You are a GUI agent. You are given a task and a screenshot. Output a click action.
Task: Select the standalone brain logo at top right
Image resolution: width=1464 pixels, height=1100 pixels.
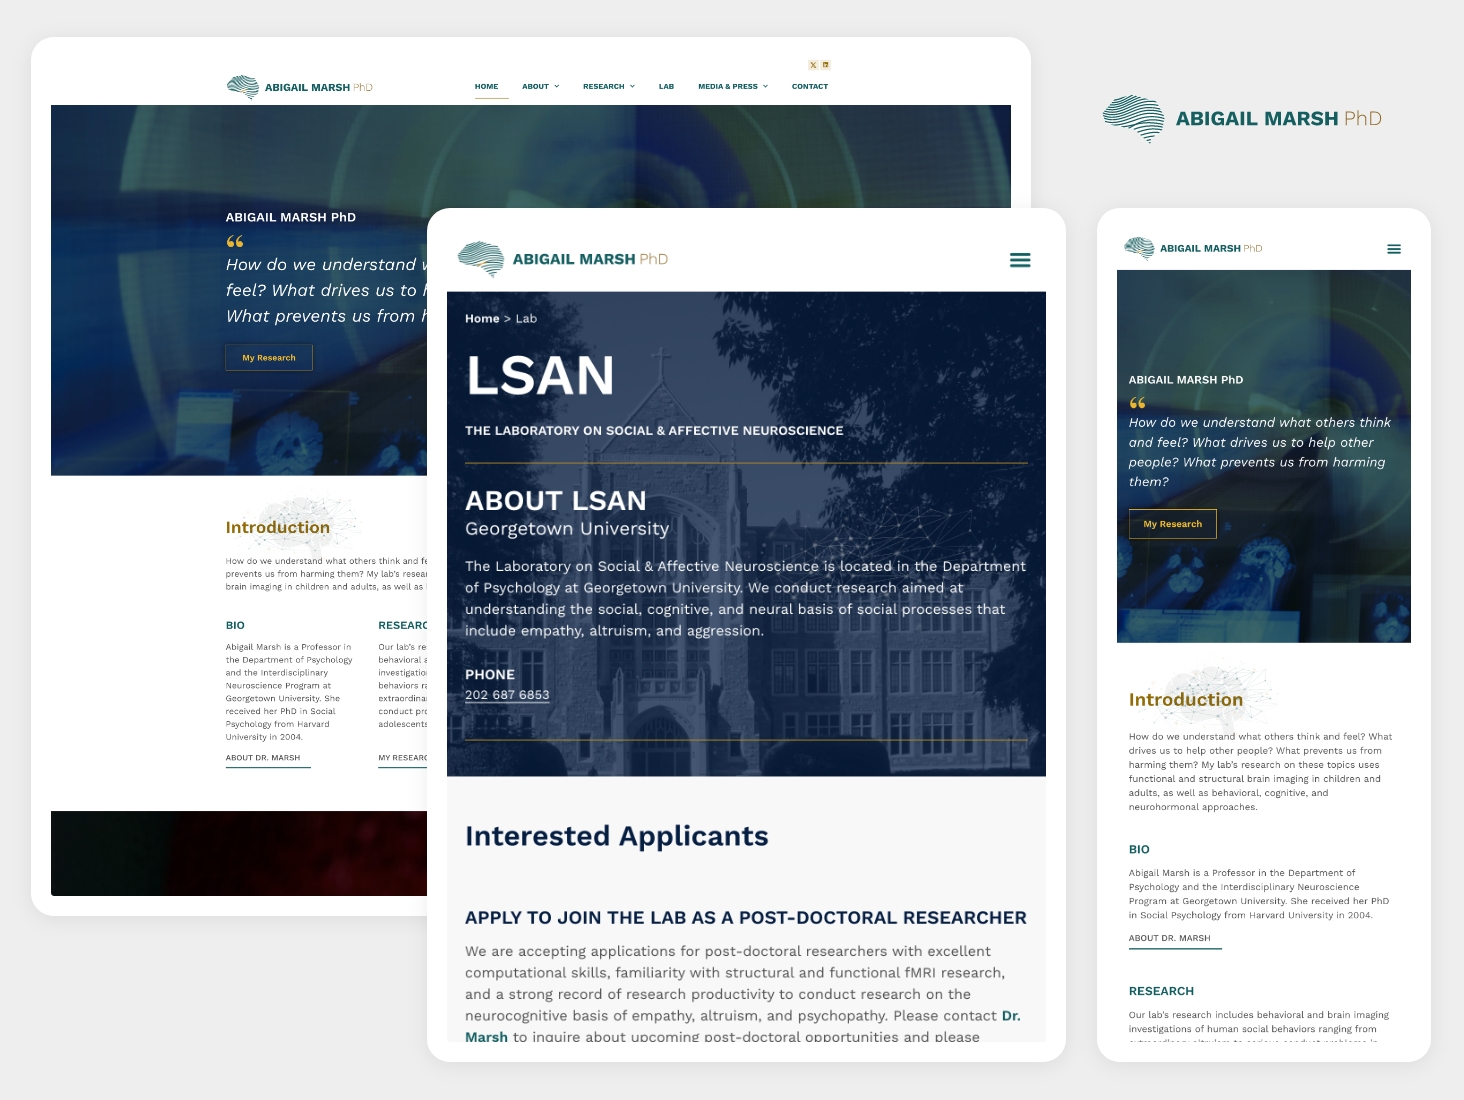click(x=1131, y=117)
